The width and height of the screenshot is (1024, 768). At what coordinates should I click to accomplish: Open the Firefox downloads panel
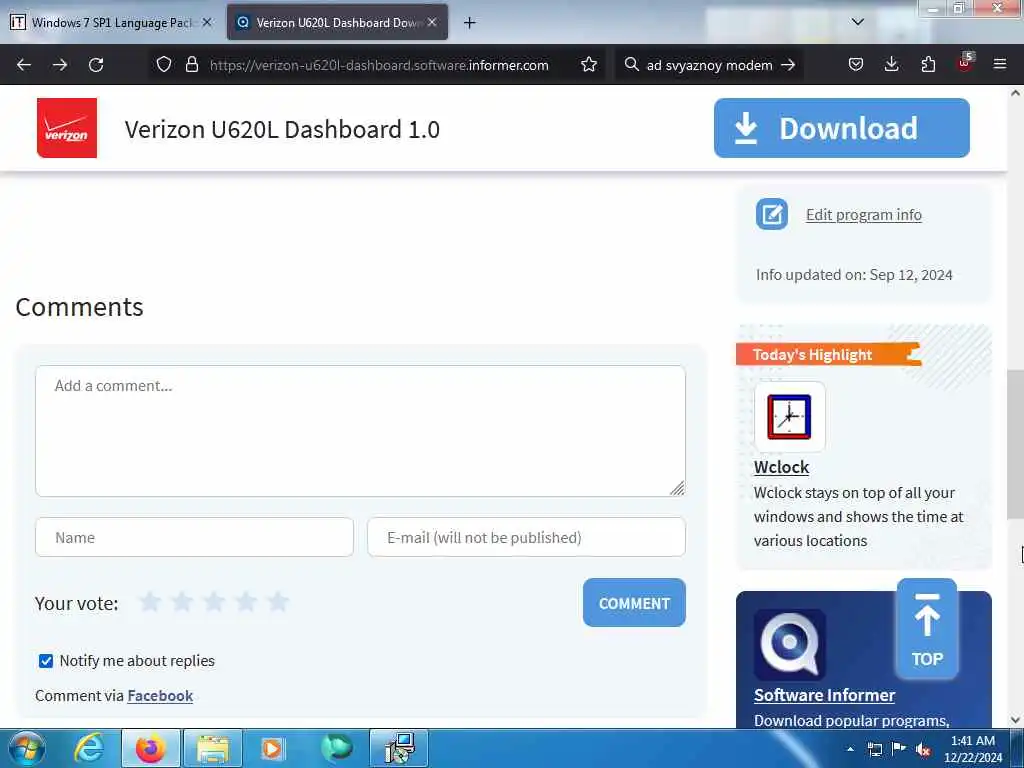[891, 65]
